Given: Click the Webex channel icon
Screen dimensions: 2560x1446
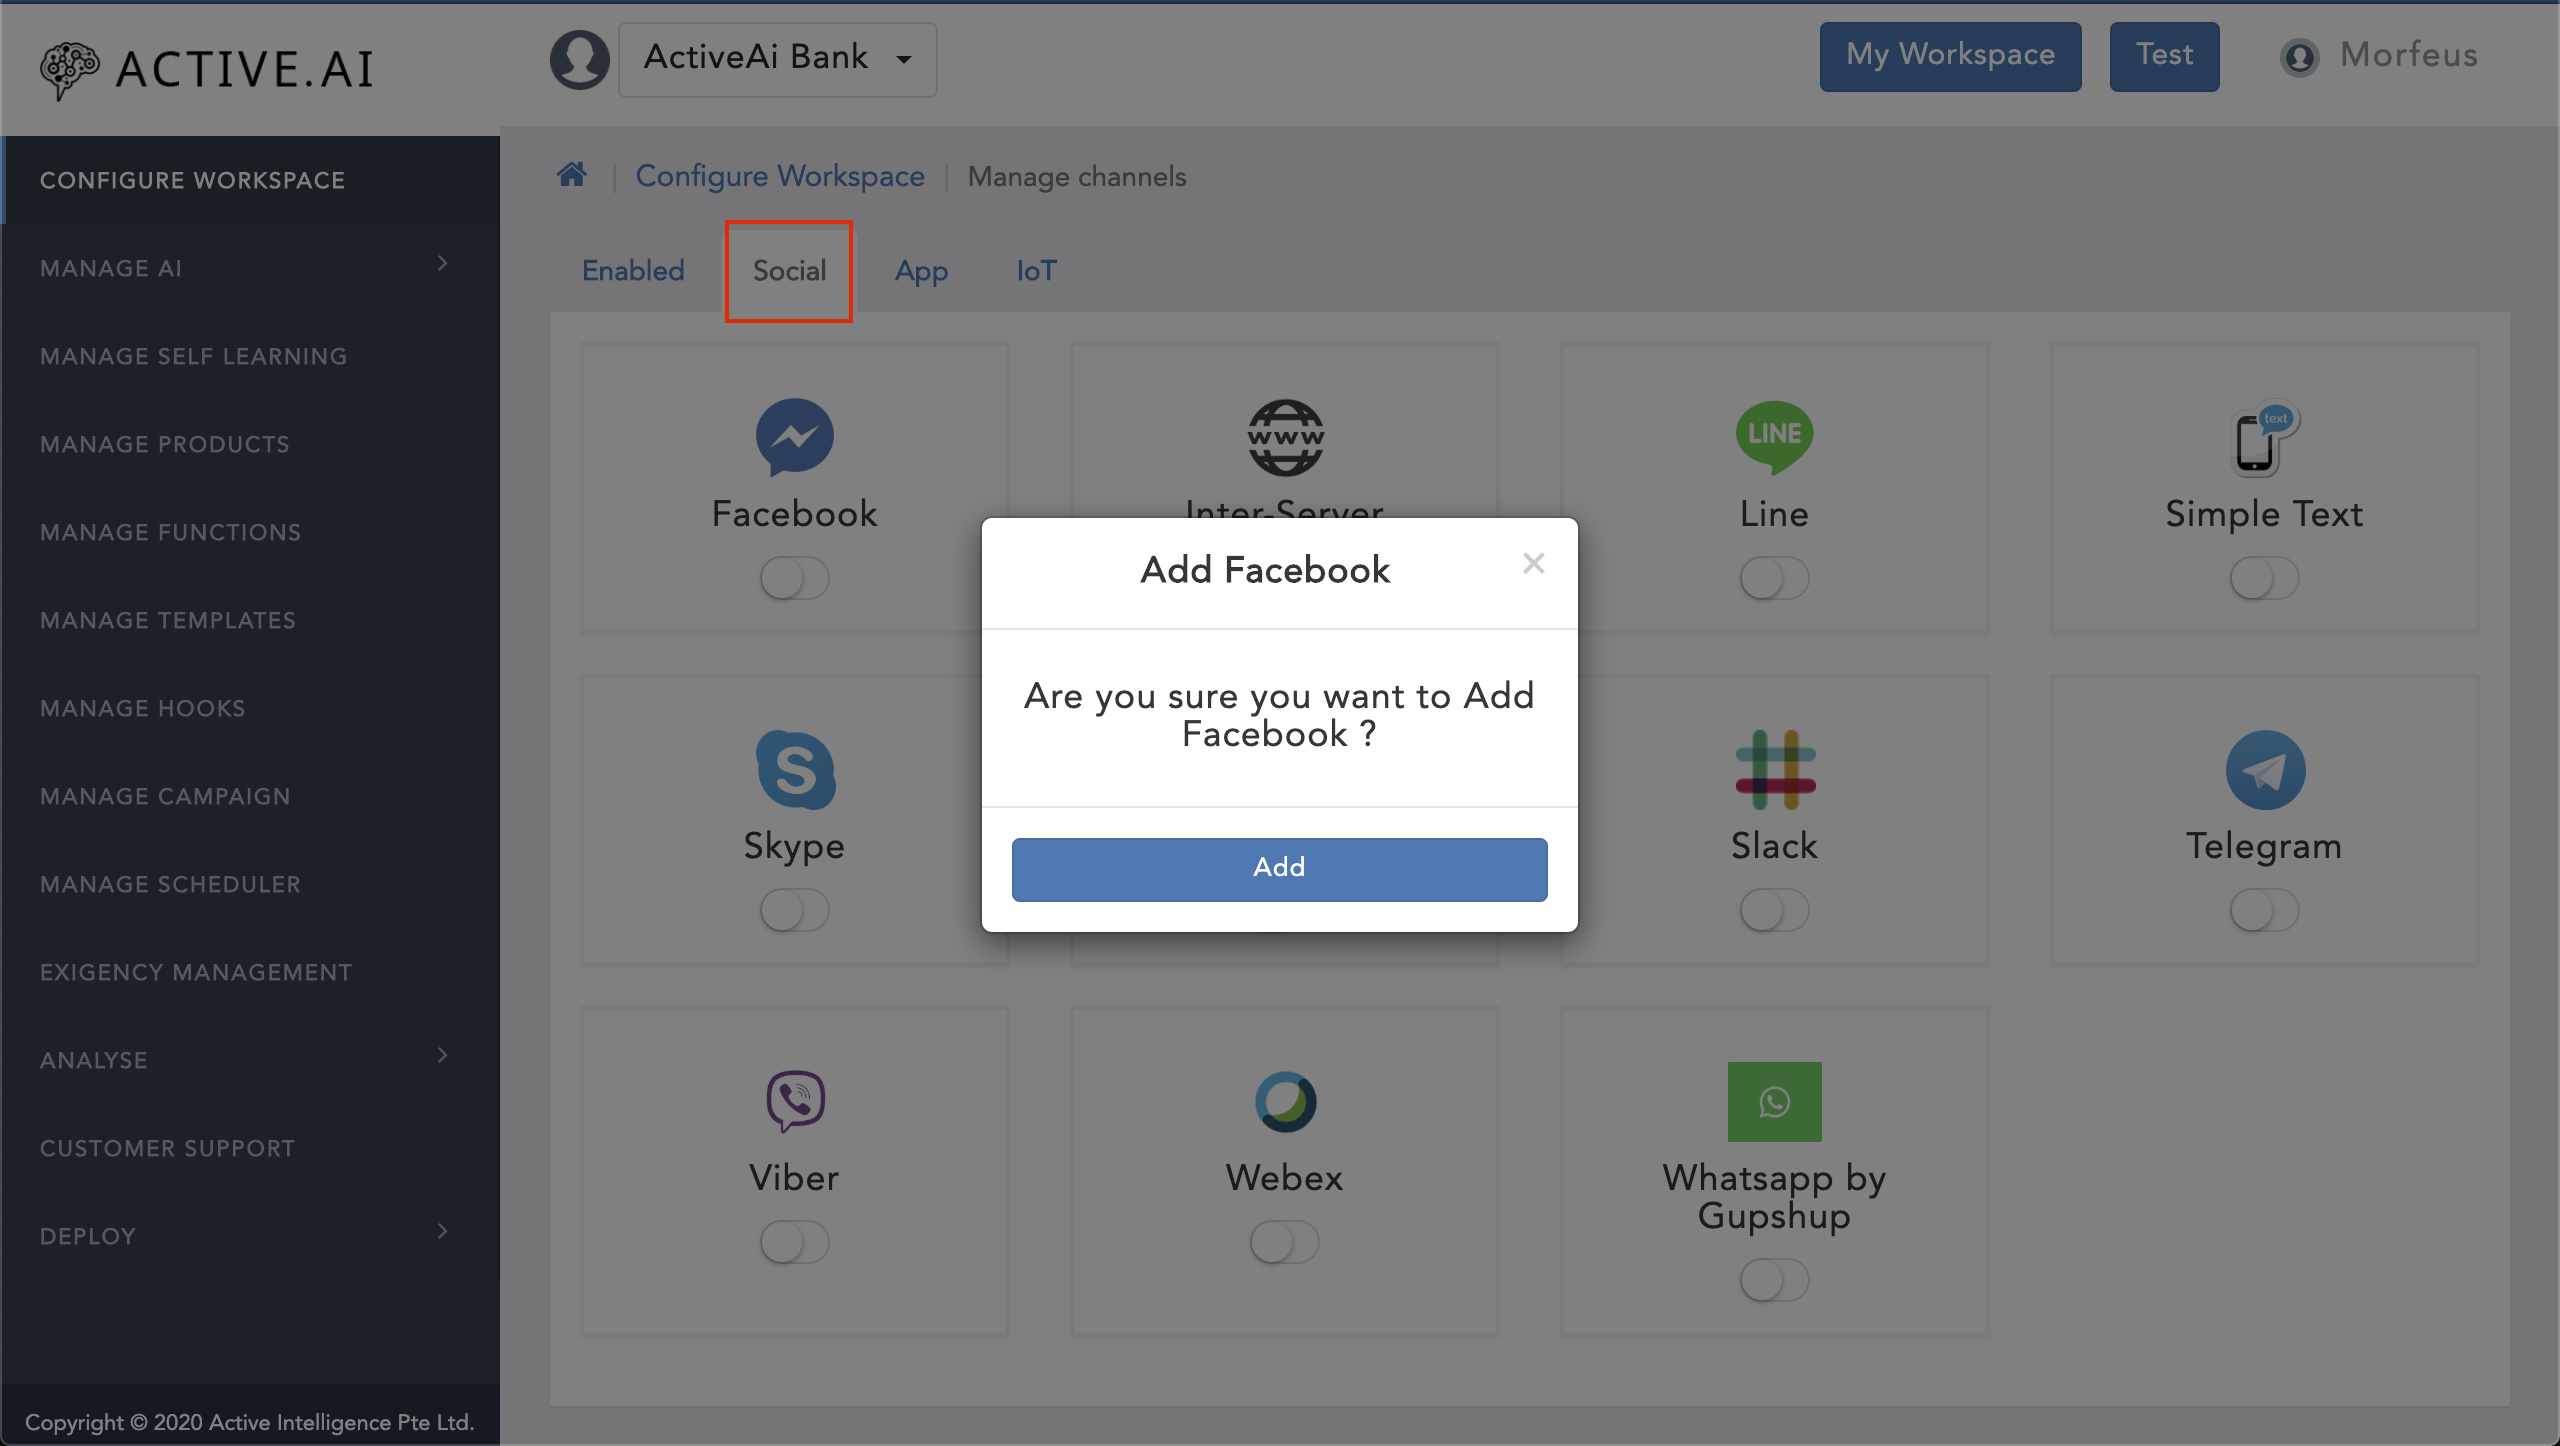Looking at the screenshot, I should tap(1285, 1101).
